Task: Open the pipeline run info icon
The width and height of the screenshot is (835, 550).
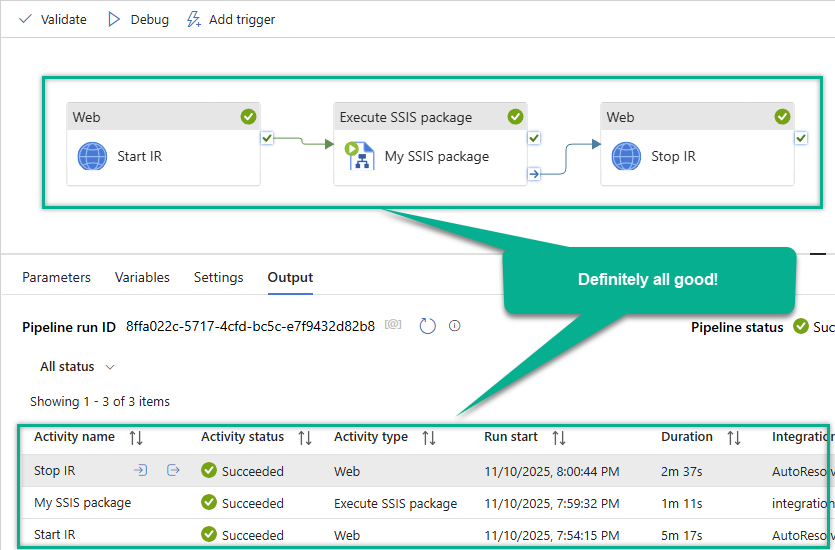Action: [455, 326]
